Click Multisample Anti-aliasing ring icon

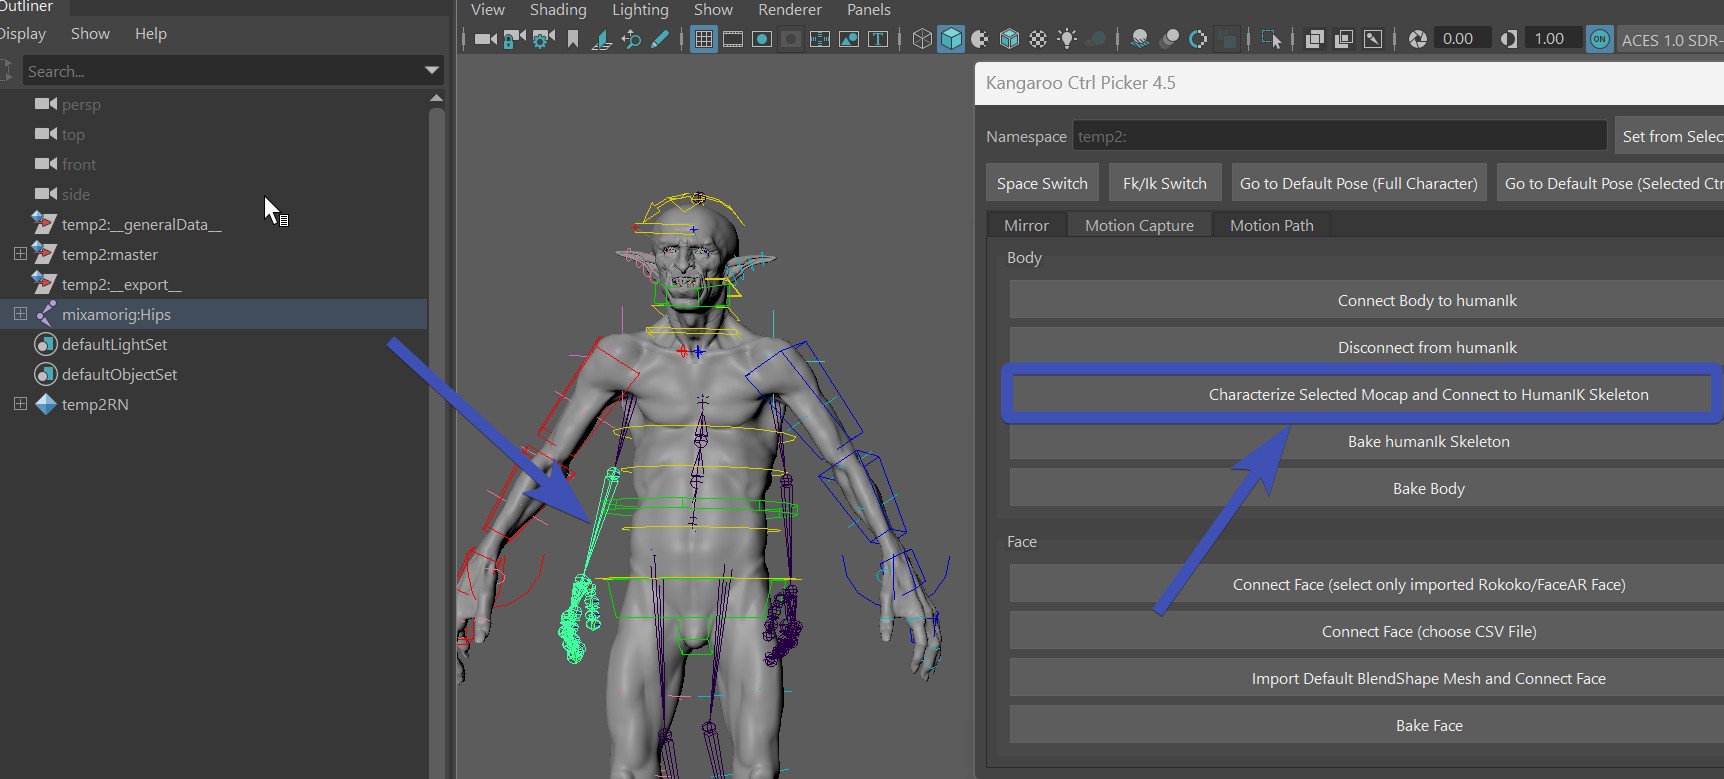(x=1197, y=39)
